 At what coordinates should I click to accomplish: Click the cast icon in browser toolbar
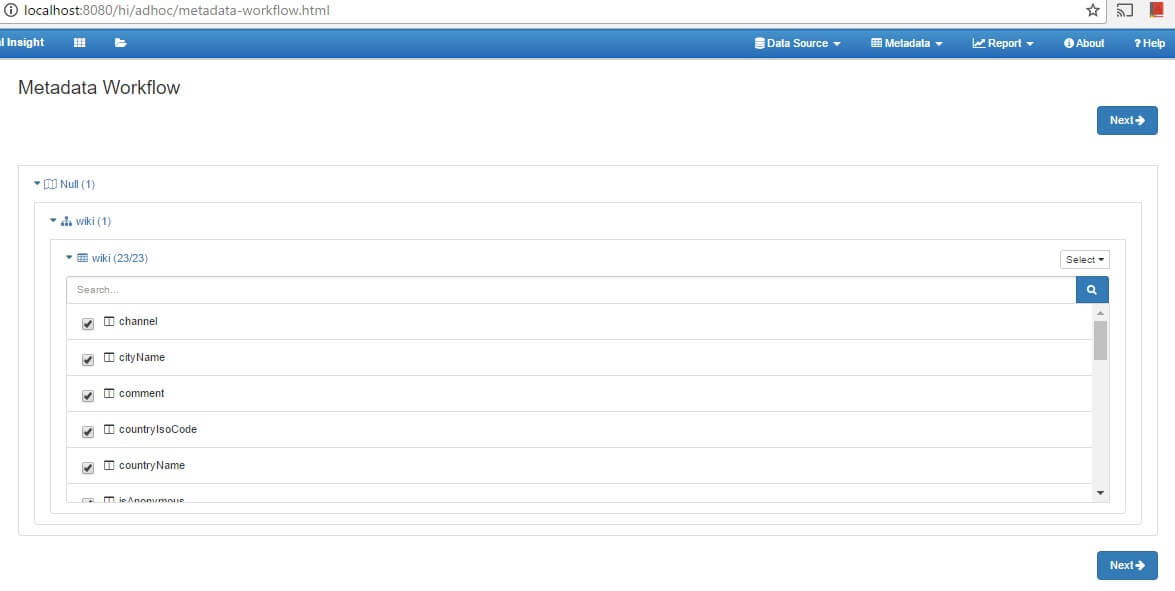[1124, 10]
